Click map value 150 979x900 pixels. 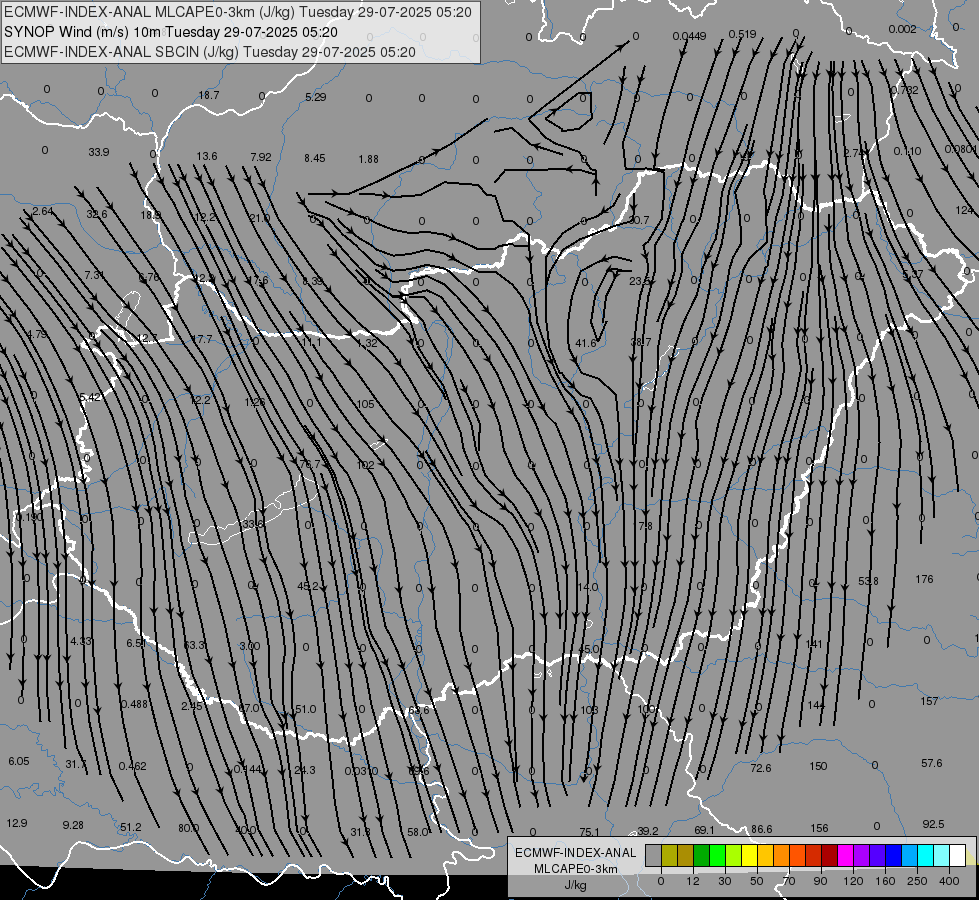tap(818, 766)
